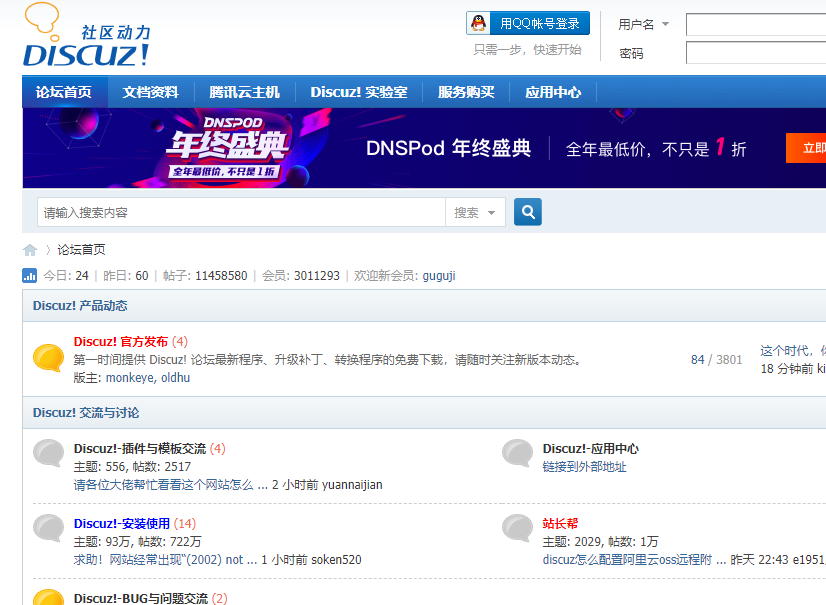Open the 论坛首页 navigation tab
The height and width of the screenshot is (605, 826).
(64, 92)
